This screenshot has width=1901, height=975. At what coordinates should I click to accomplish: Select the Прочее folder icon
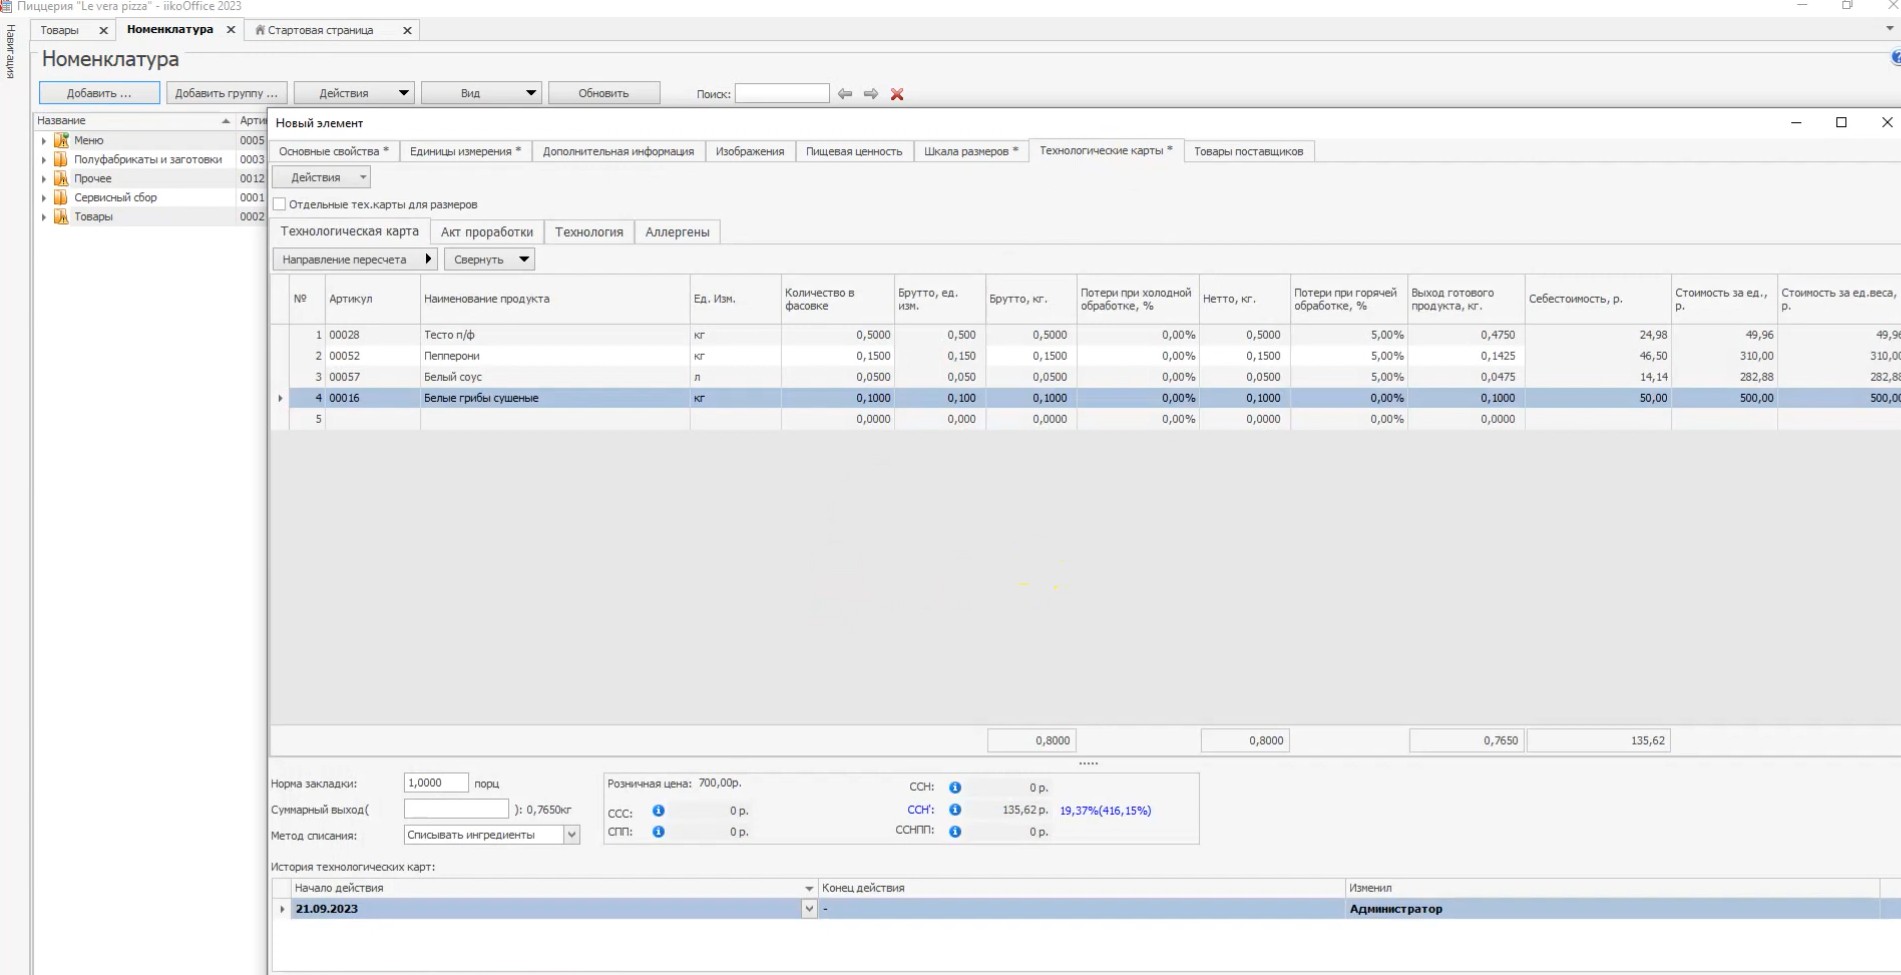pyautogui.click(x=61, y=178)
